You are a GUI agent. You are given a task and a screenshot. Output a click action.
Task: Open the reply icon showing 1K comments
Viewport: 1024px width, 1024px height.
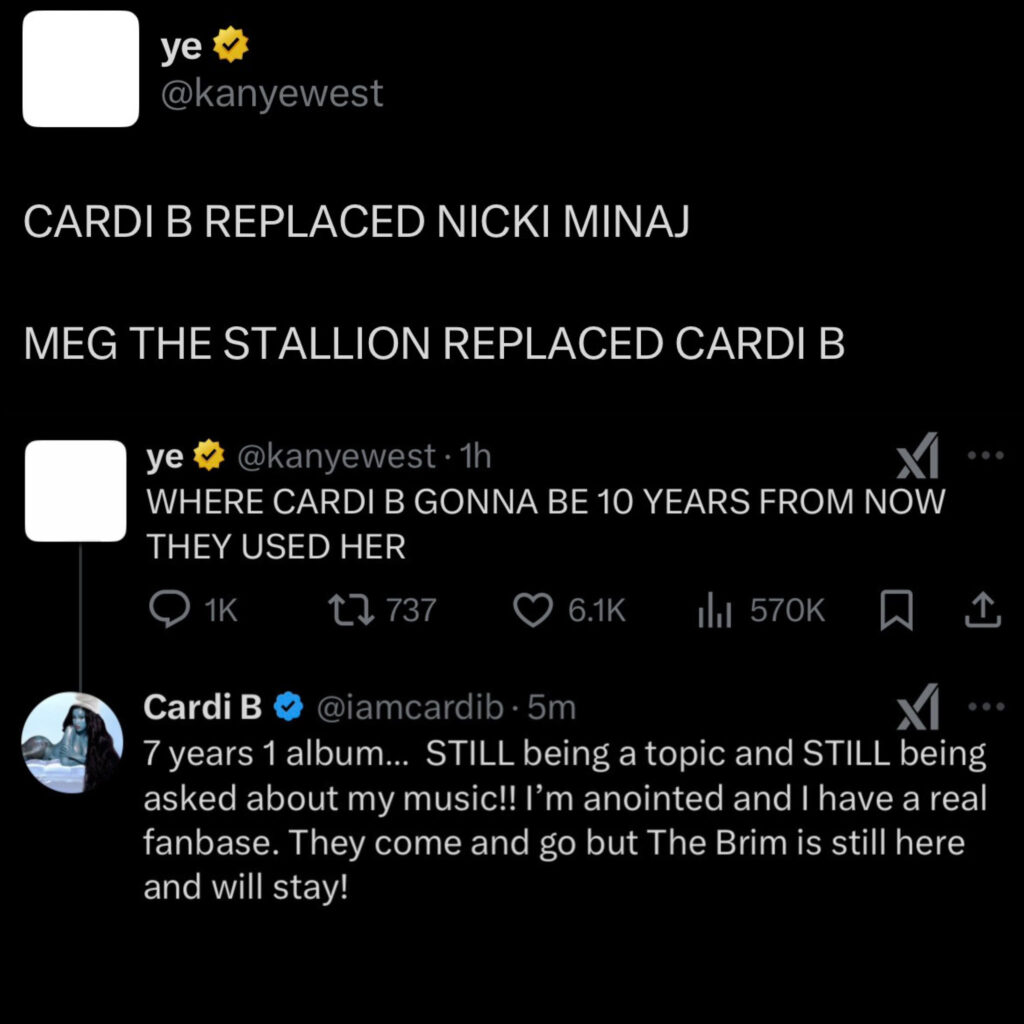pyautogui.click(x=170, y=609)
